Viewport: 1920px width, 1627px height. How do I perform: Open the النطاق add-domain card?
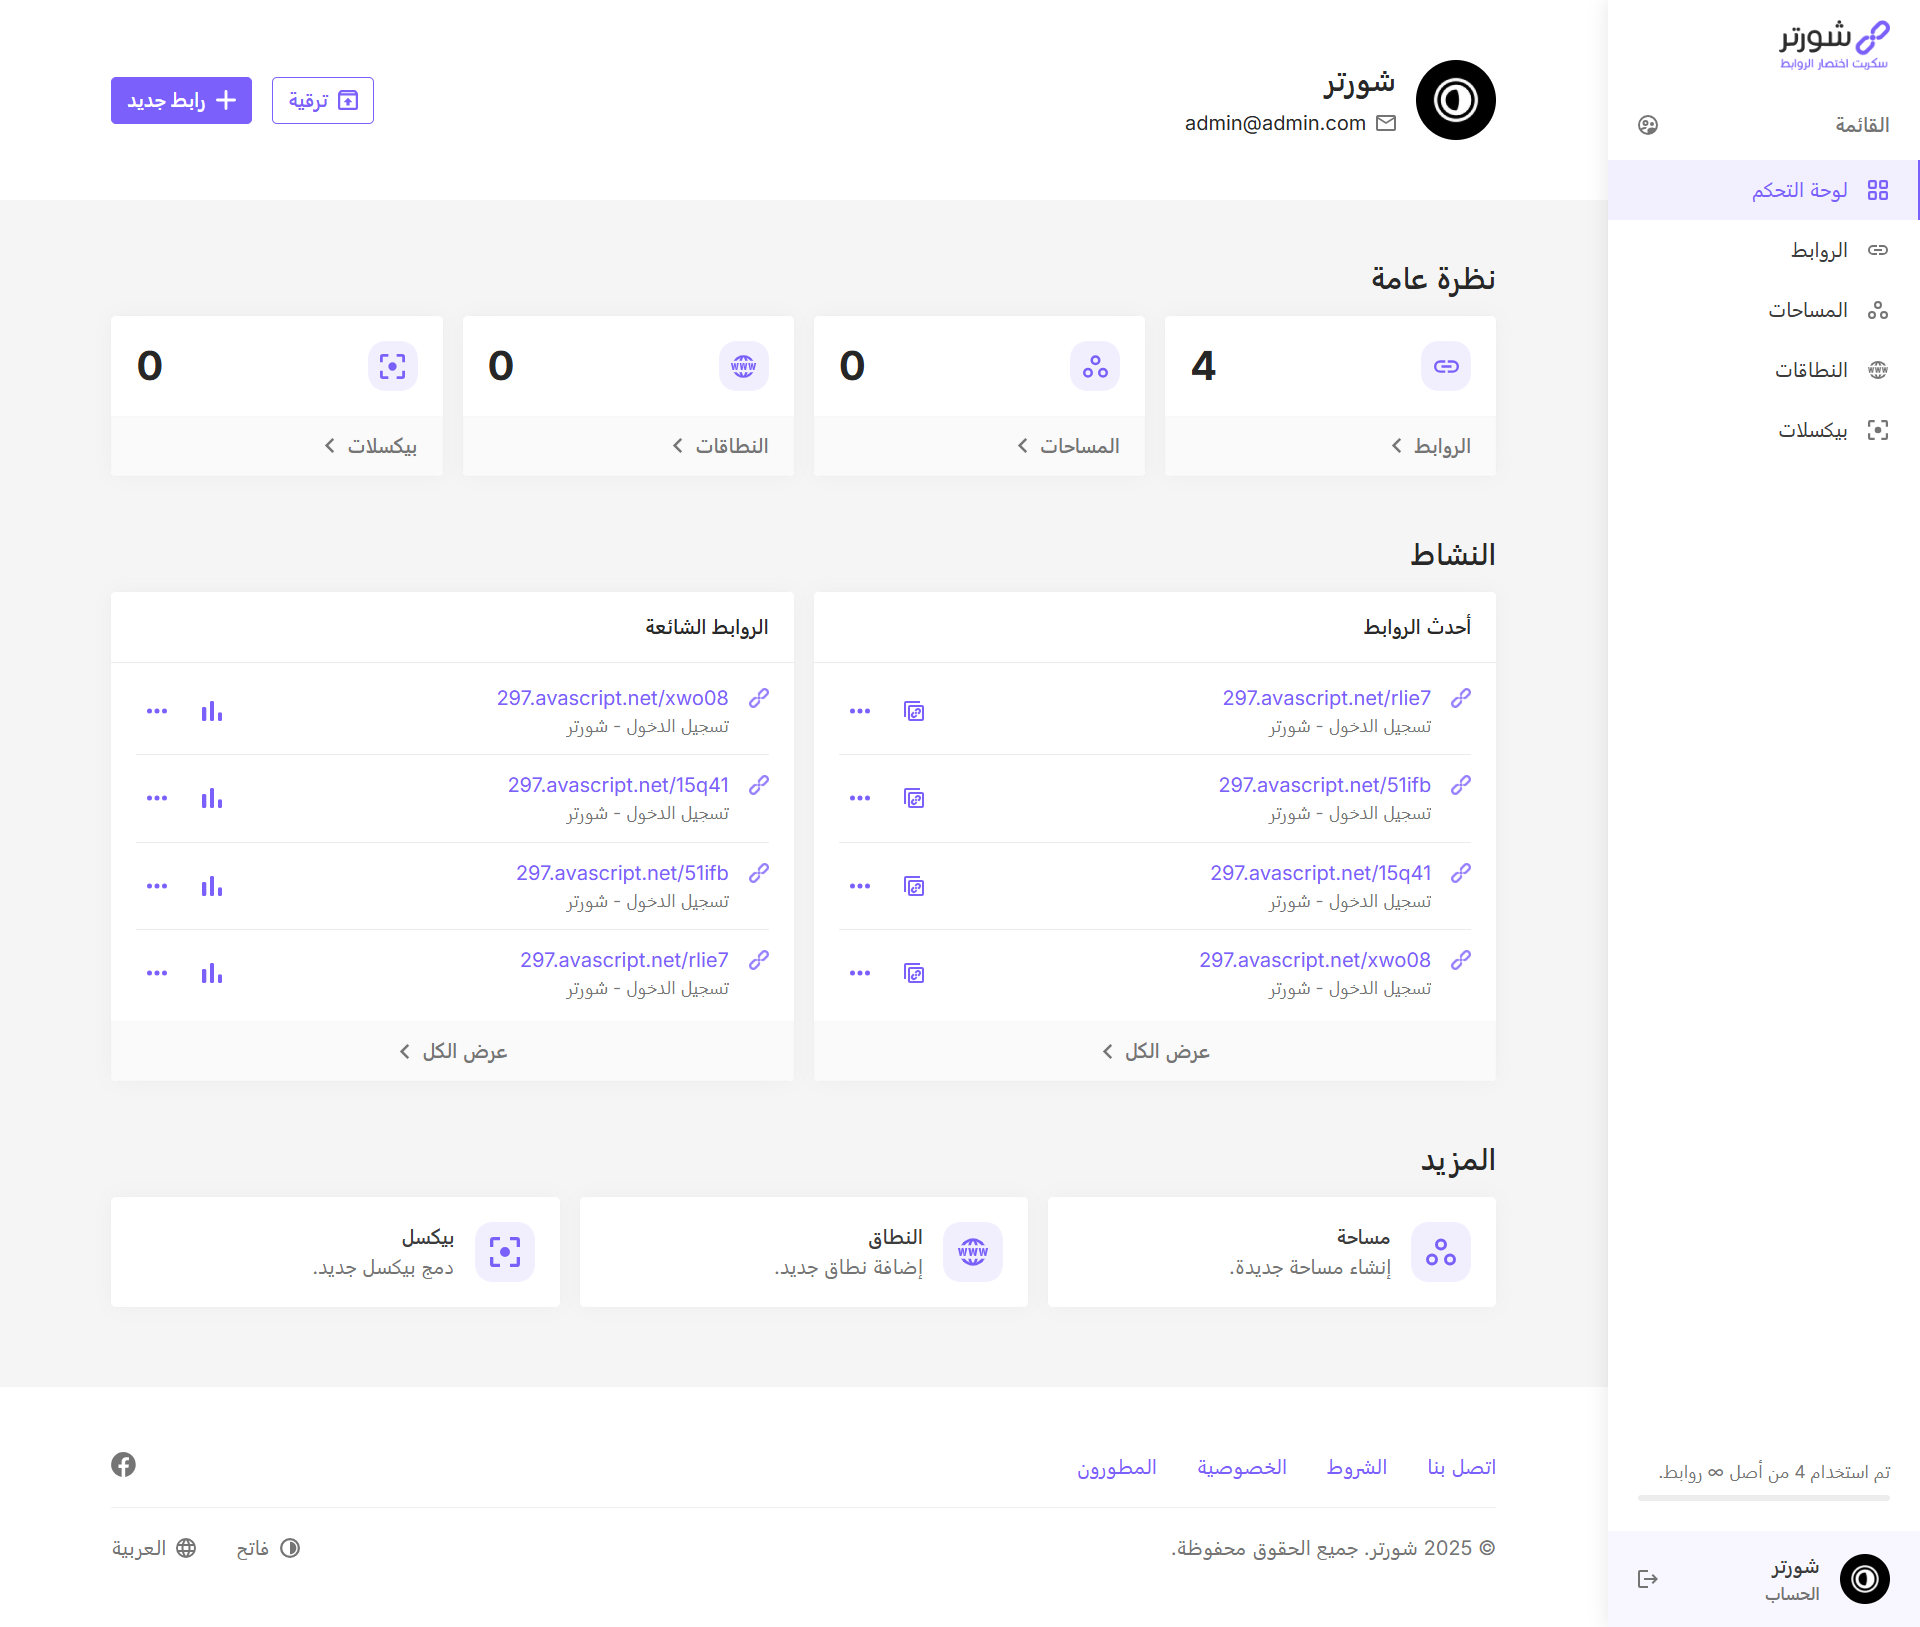(x=804, y=1252)
